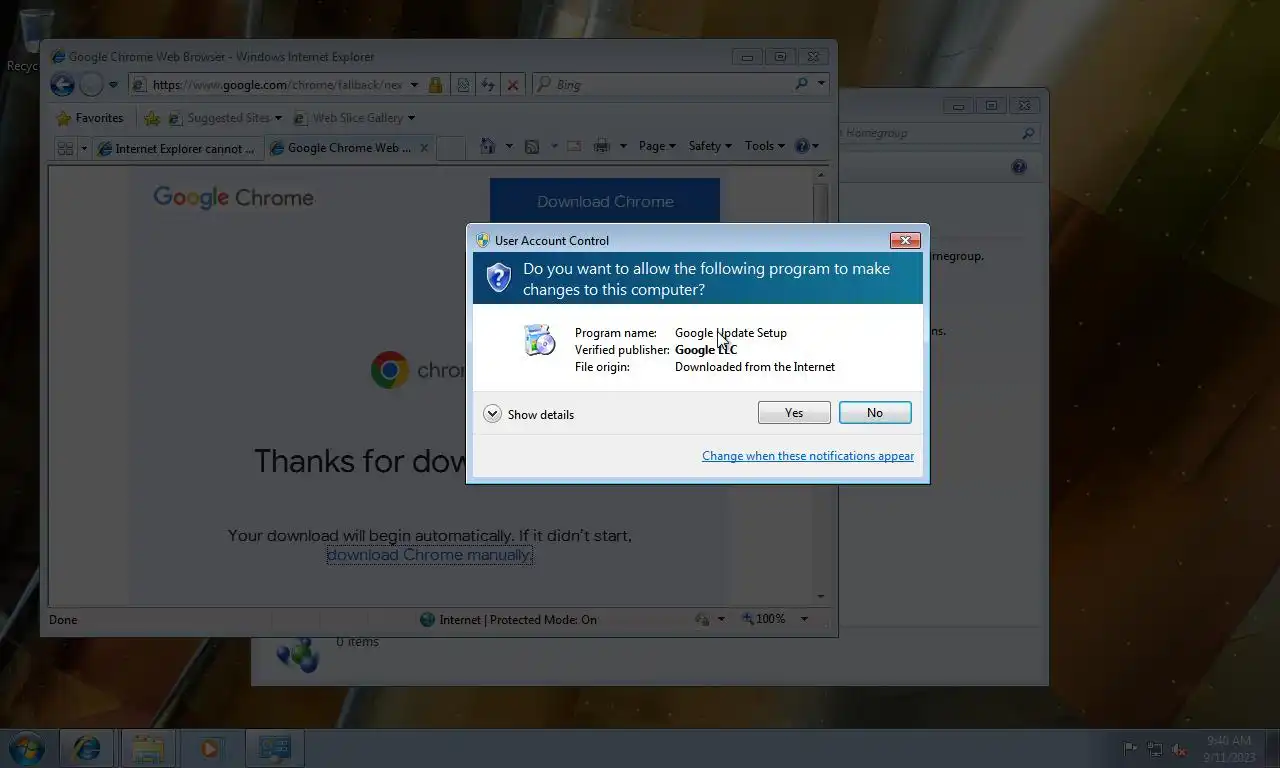
Task: Click the Internet Explorer forward button
Action: (x=91, y=85)
